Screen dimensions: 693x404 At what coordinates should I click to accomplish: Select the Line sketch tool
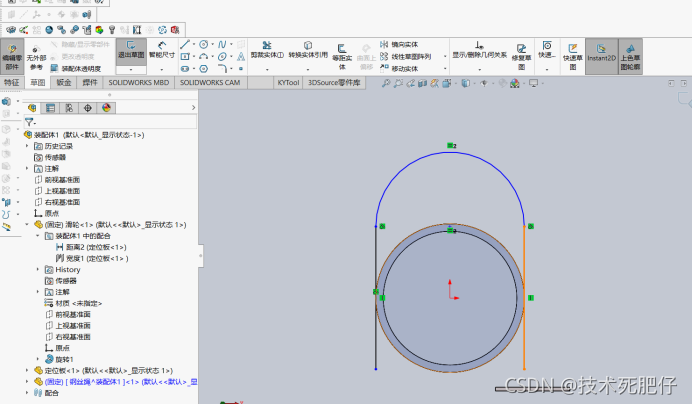click(185, 44)
